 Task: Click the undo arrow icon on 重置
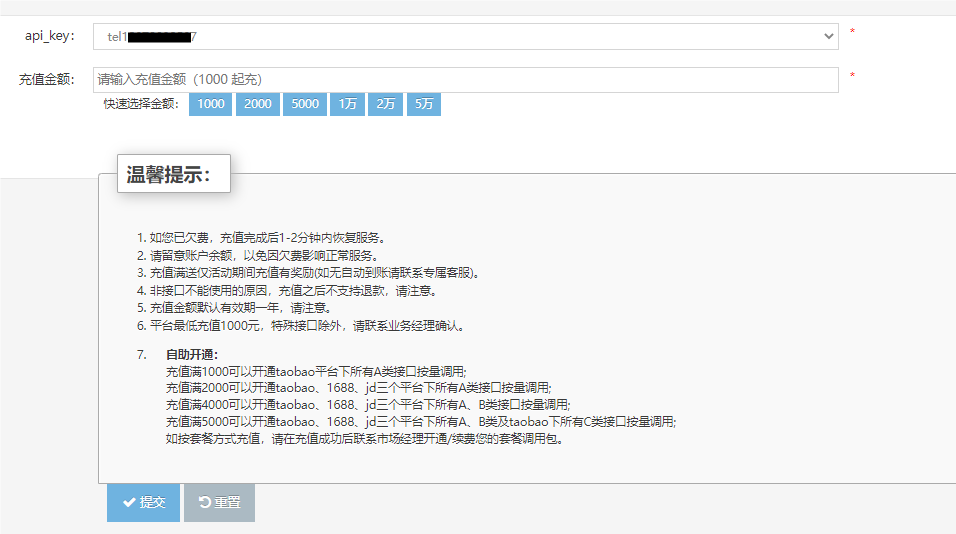(204, 503)
